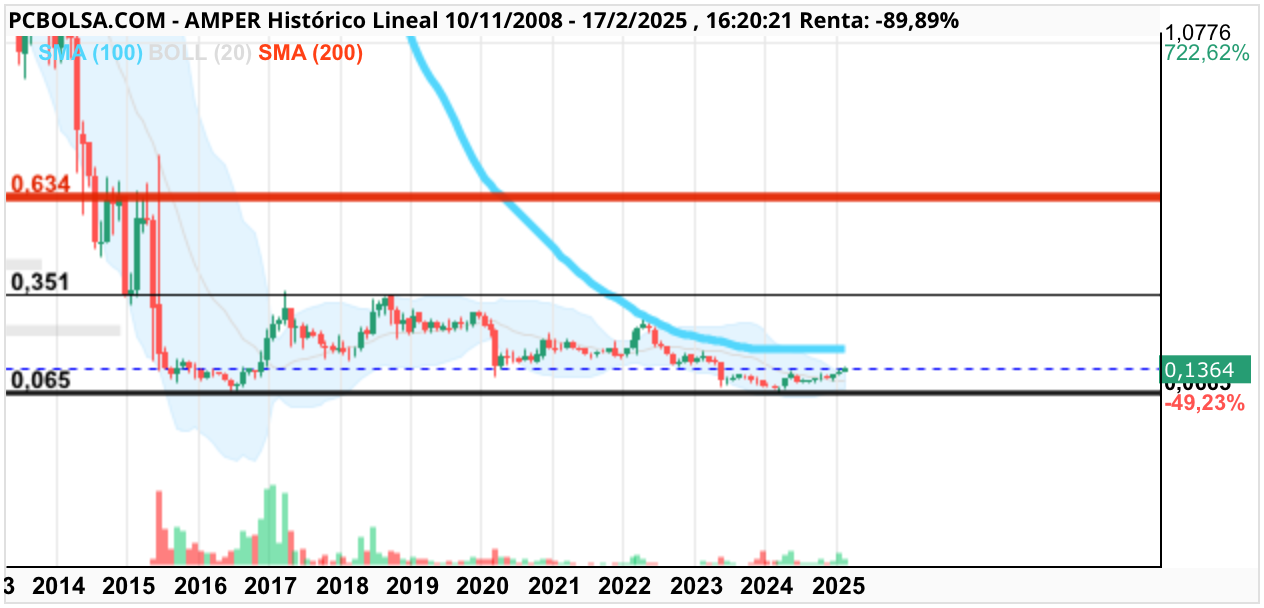This screenshot has width=1264, height=608.
Task: Select the 2025 year on time axis
Action: click(838, 586)
